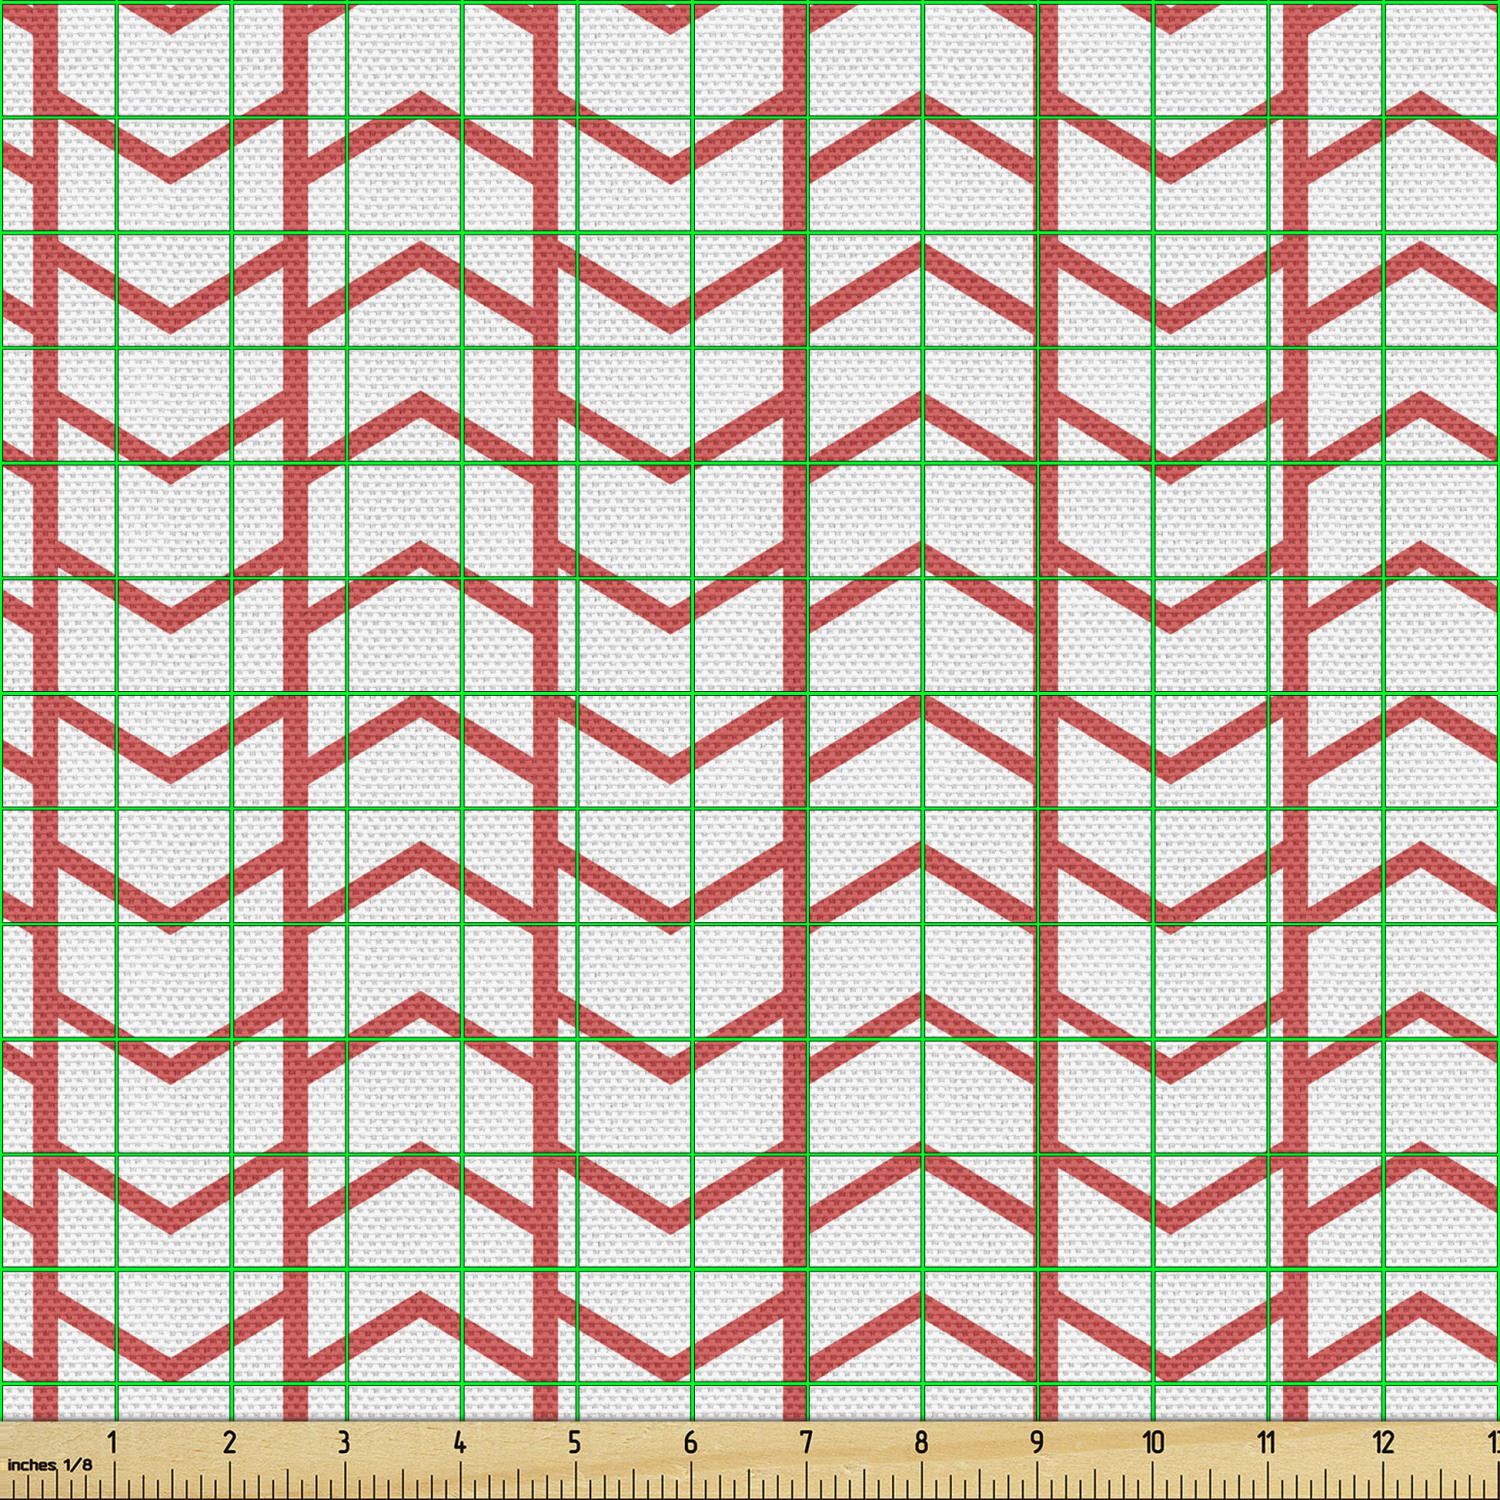Click the number 5 on the ruler
The height and width of the screenshot is (1500, 1500).
[575, 1442]
